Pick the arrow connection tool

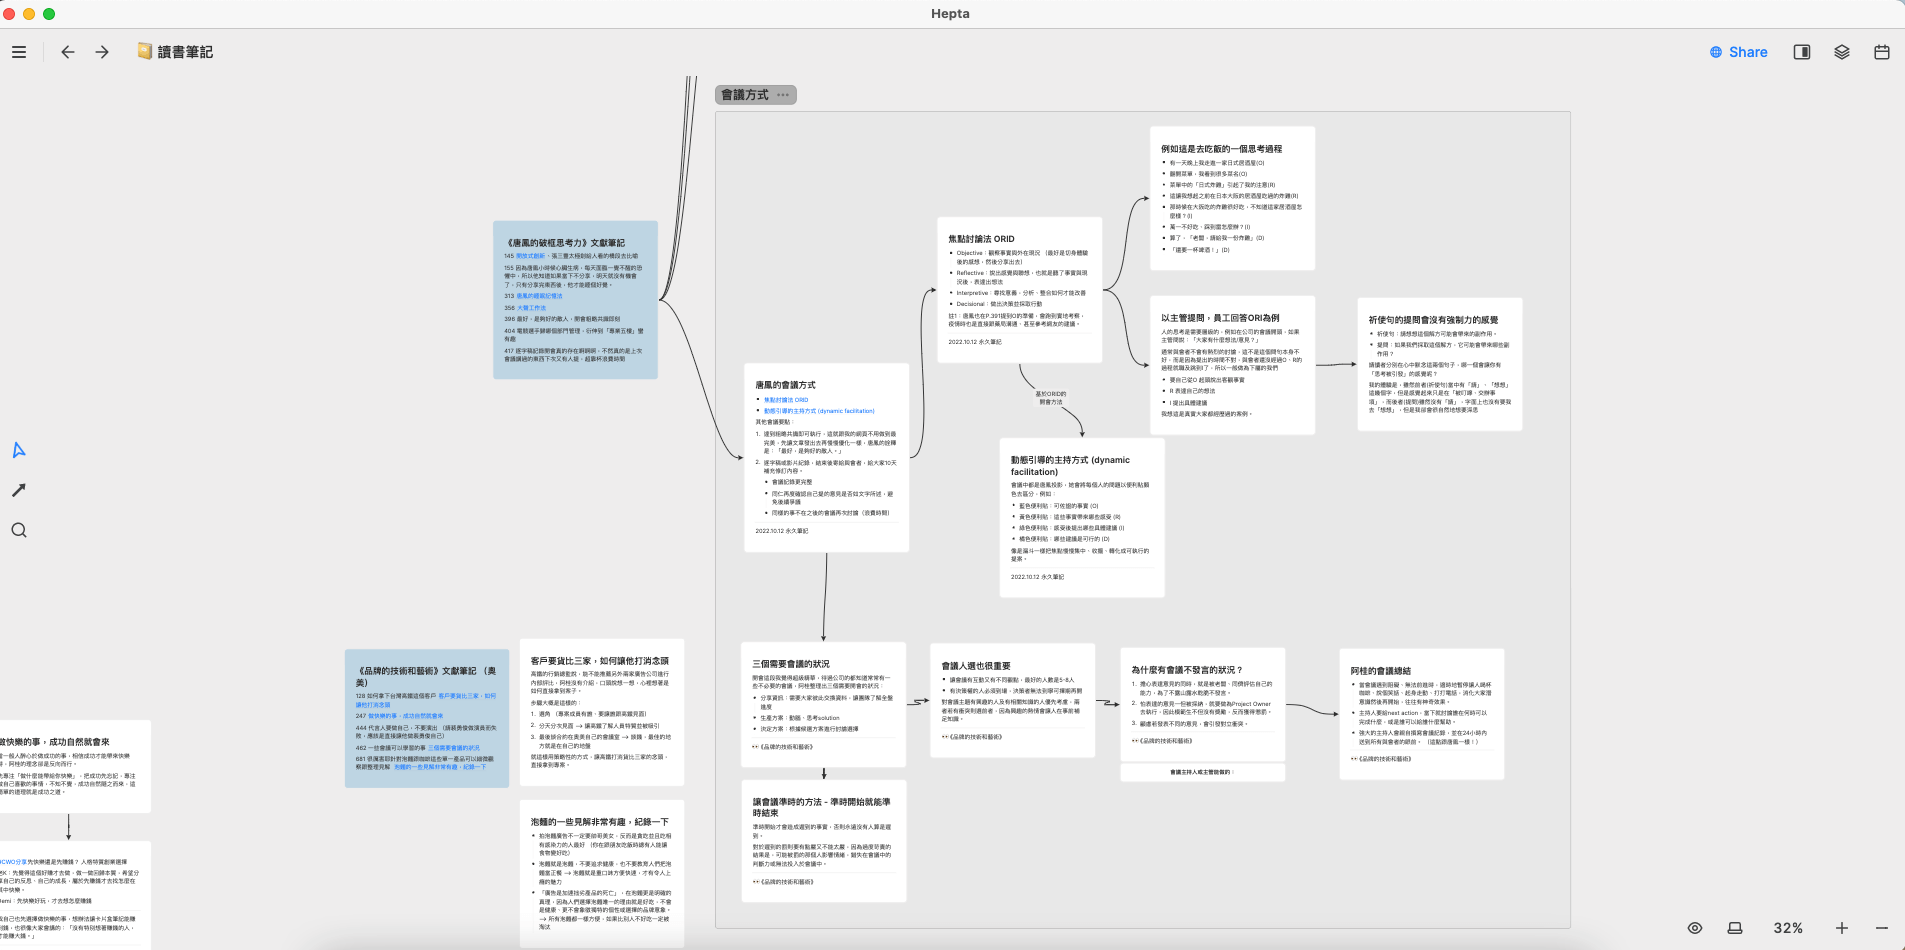19,490
